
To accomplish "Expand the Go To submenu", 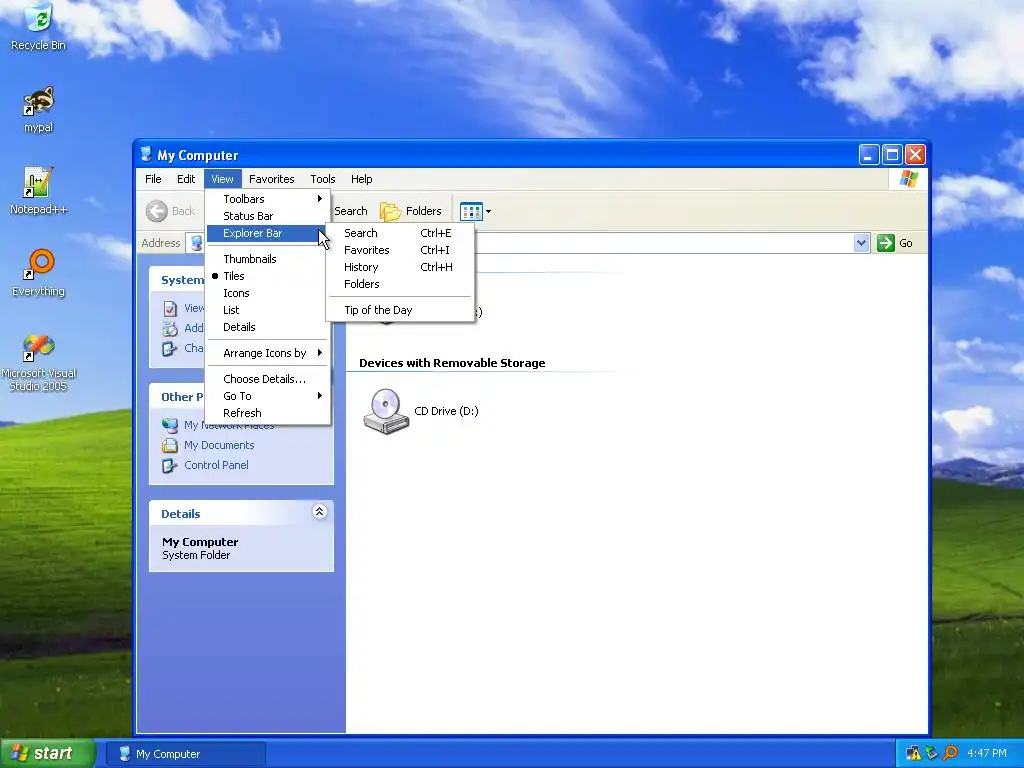I will 268,396.
